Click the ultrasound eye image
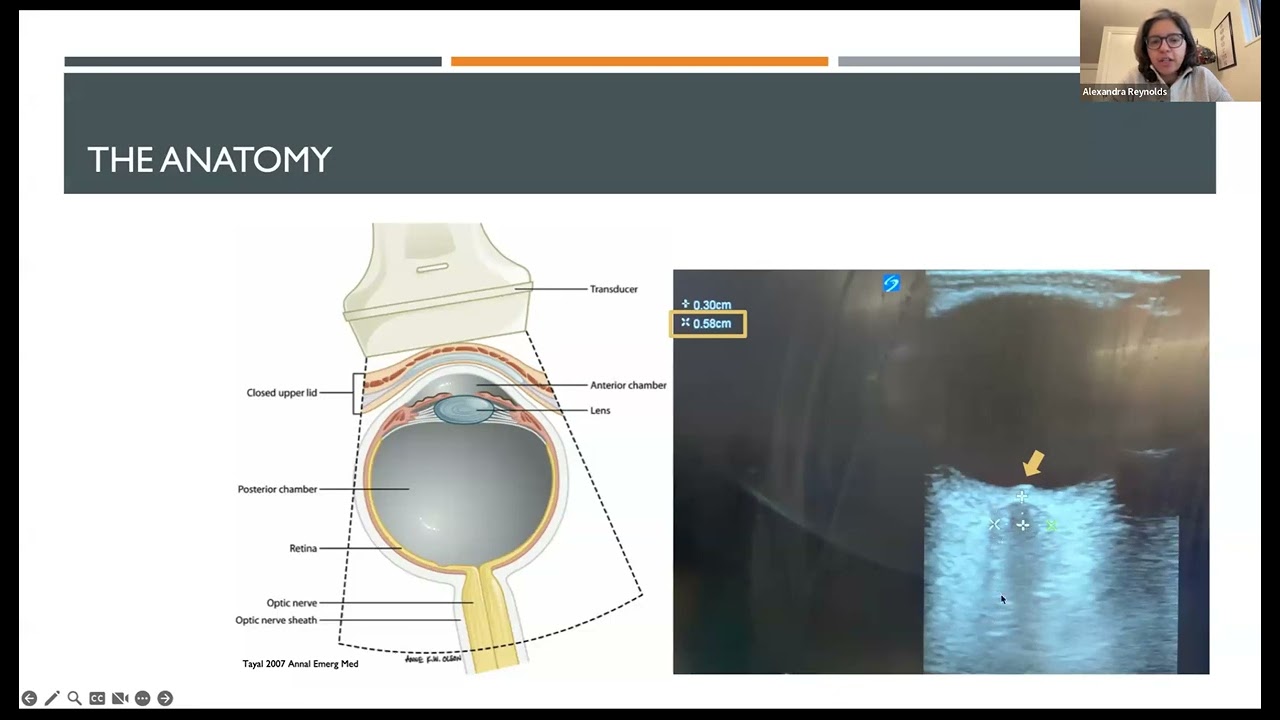1280x720 pixels. click(x=941, y=472)
